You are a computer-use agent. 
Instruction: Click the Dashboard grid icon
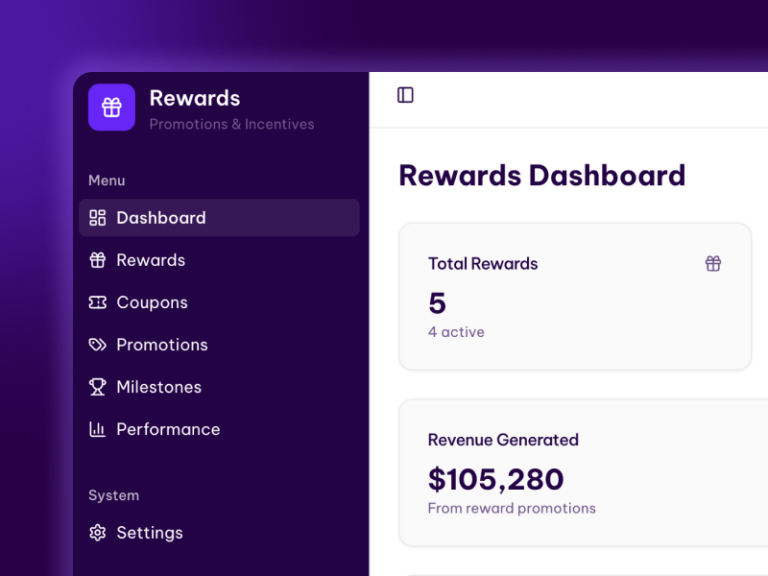pos(97,218)
